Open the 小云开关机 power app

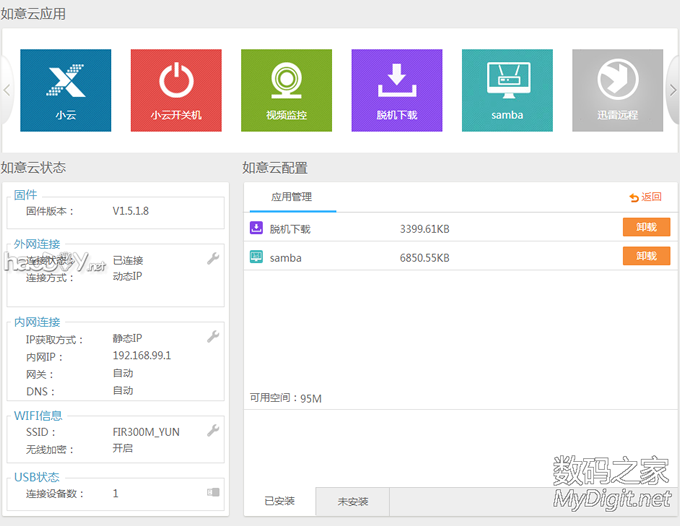[176, 90]
